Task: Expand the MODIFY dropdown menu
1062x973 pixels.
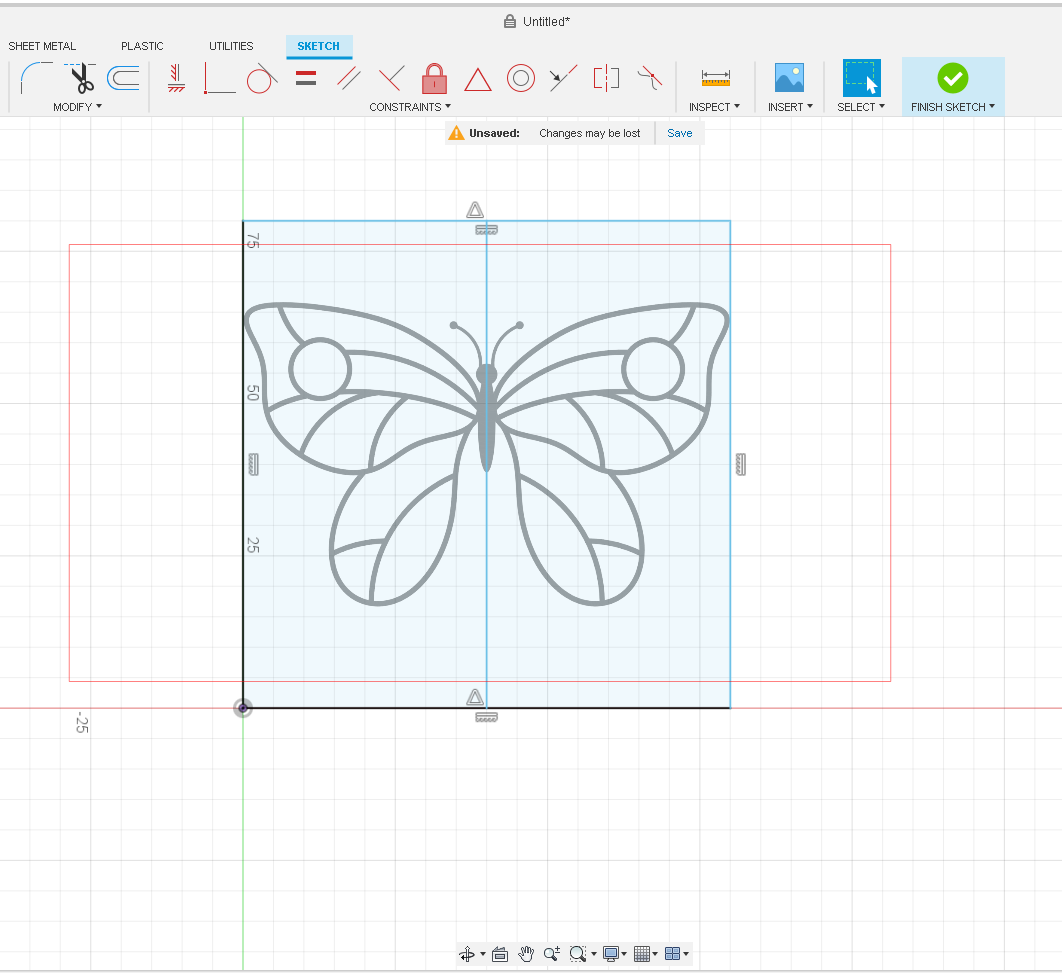Action: pos(77,107)
